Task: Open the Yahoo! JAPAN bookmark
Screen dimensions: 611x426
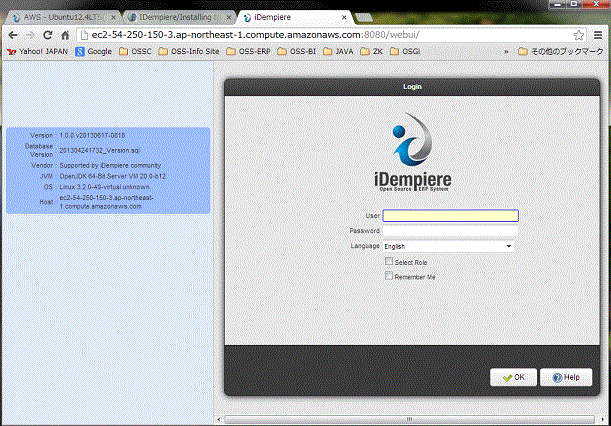Action: pyautogui.click(x=38, y=51)
